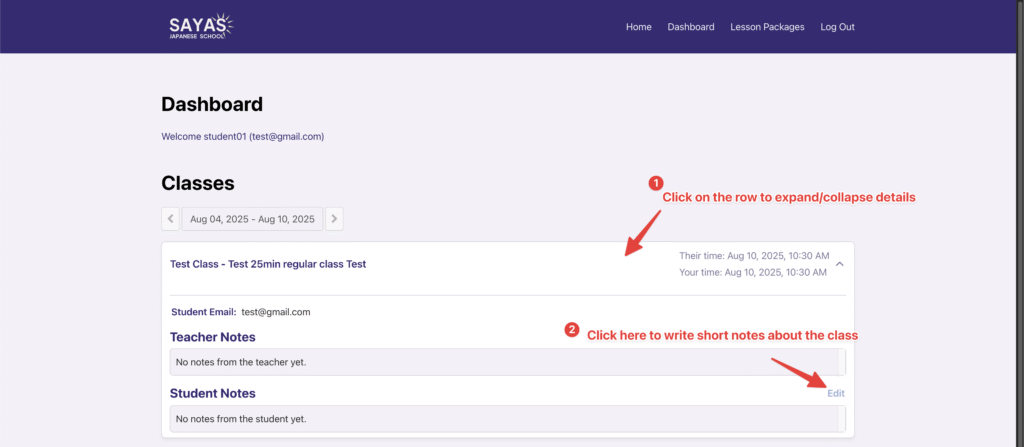Open the Dashboard navigation link
Screen dimensions: 1024x447
coord(691,27)
